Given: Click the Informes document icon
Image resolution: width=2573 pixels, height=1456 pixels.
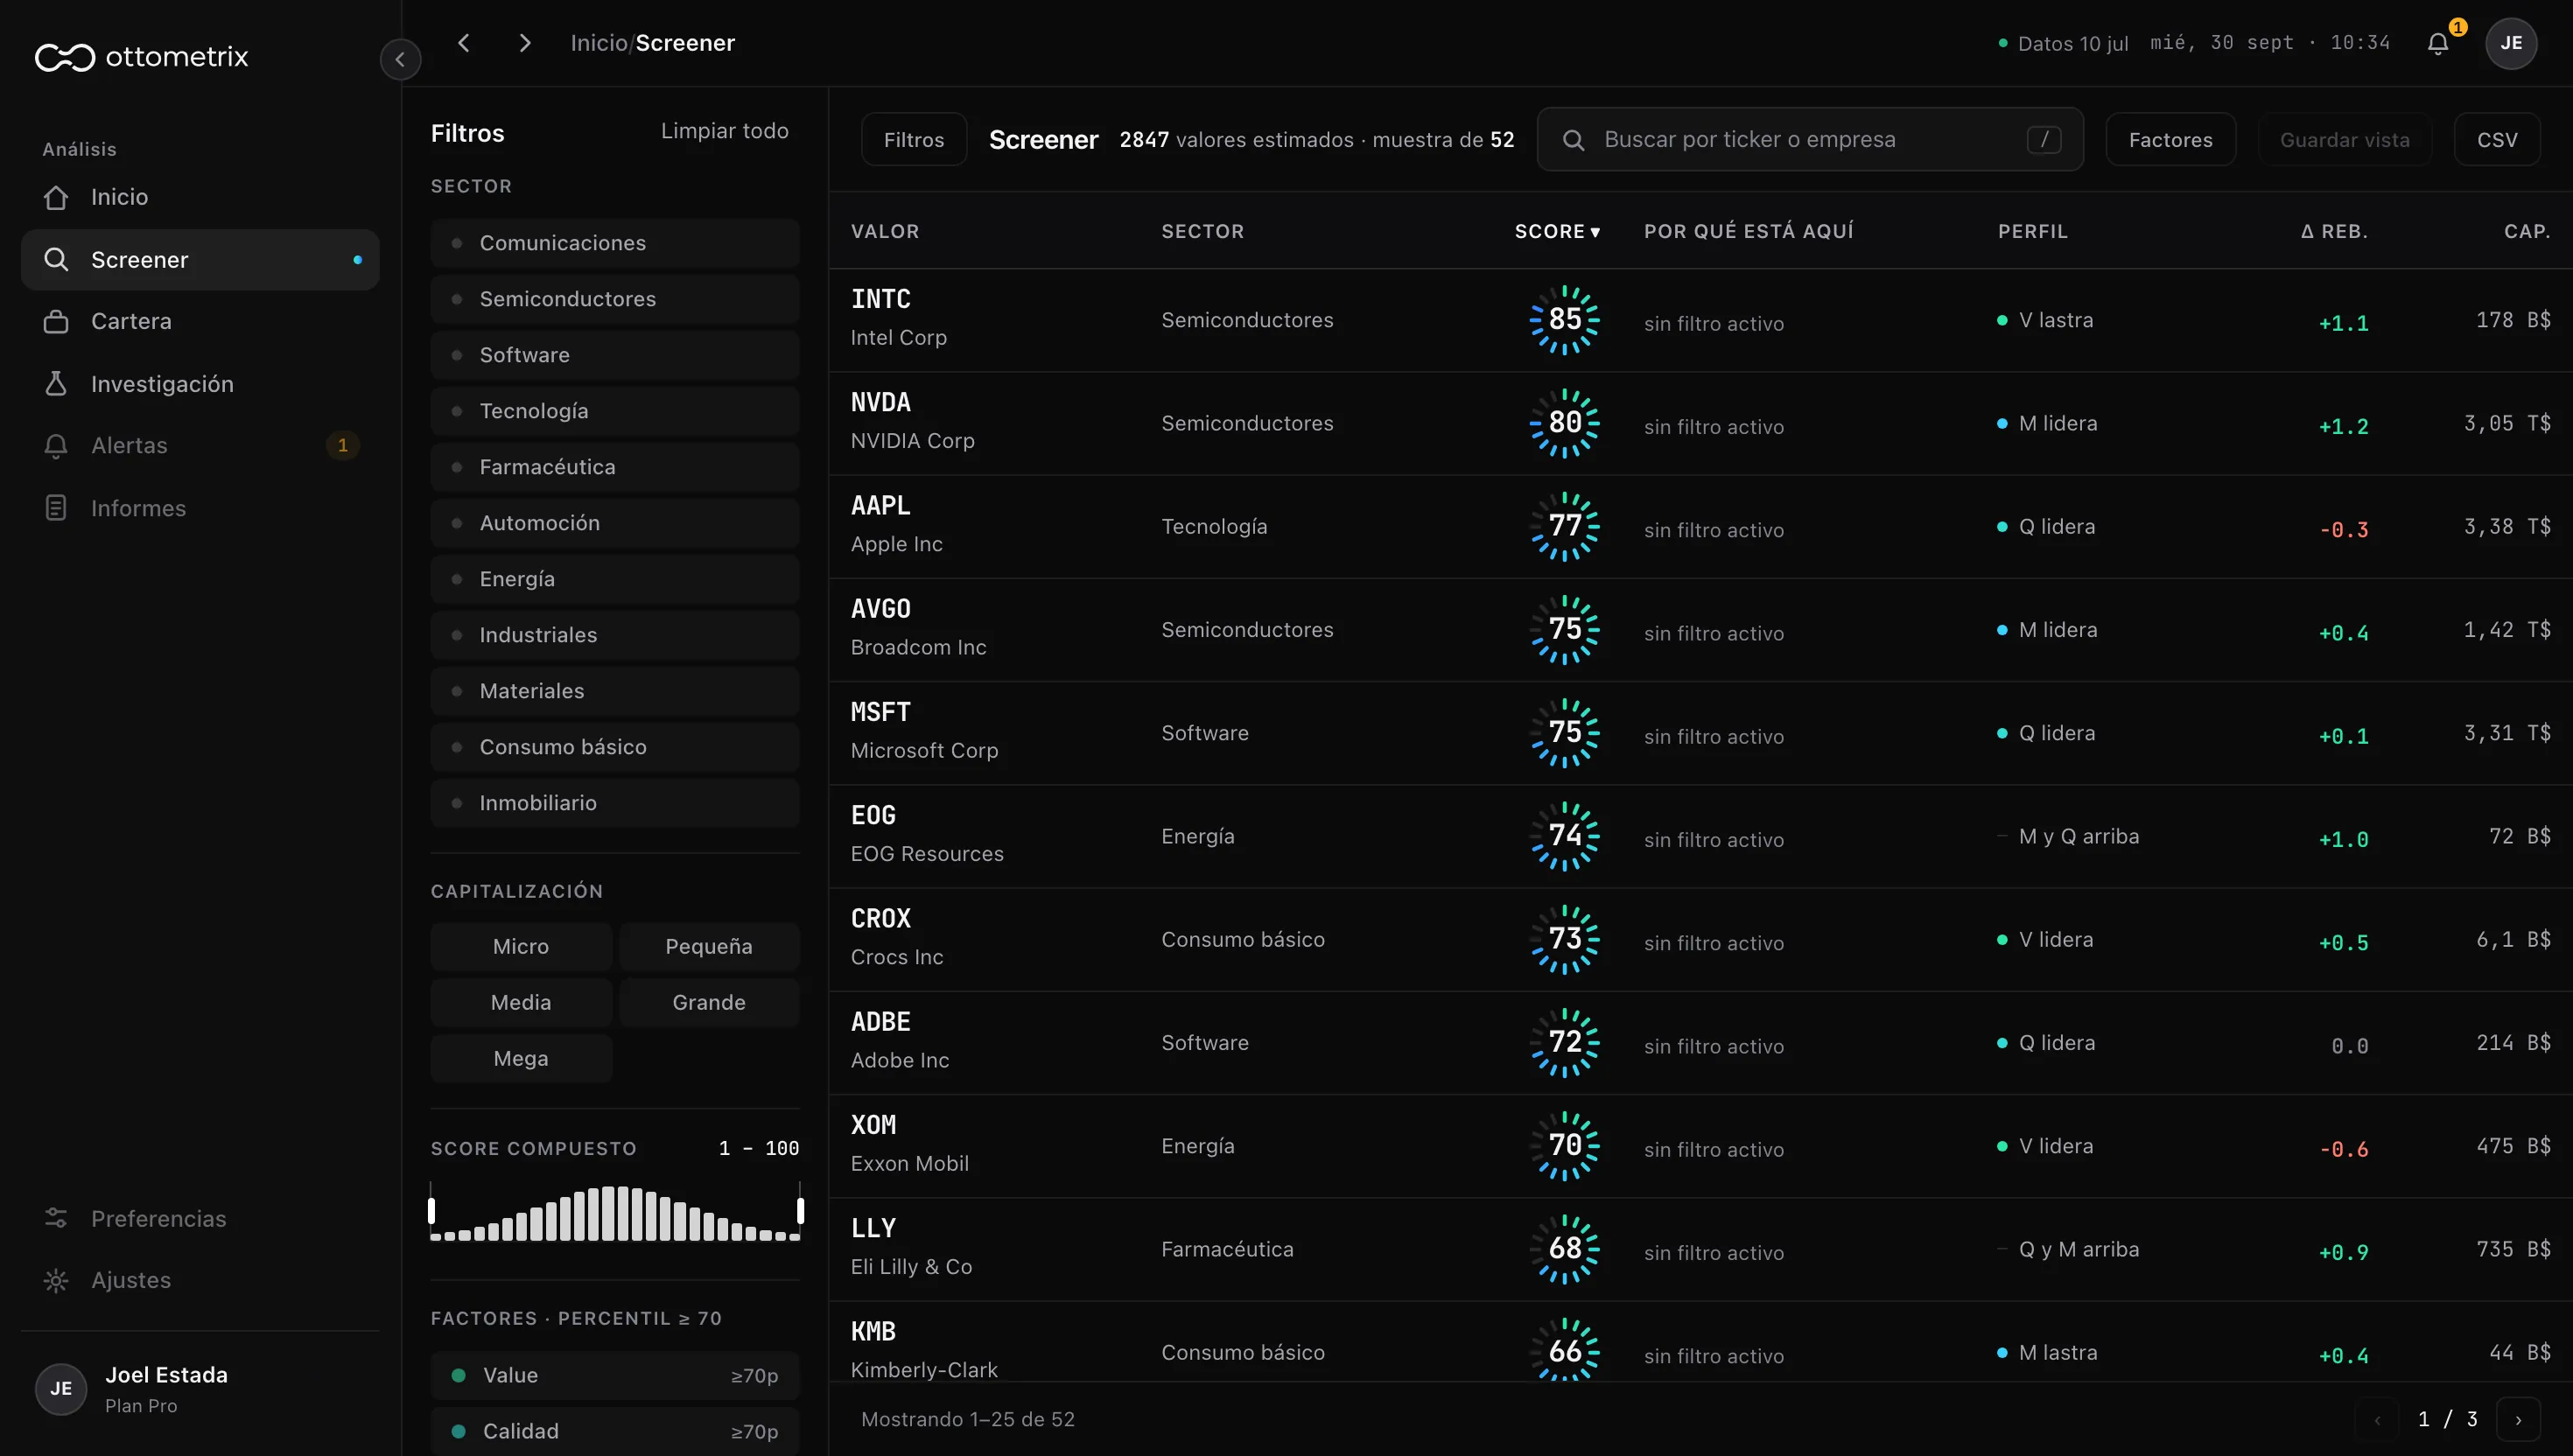Looking at the screenshot, I should pyautogui.click(x=56, y=508).
